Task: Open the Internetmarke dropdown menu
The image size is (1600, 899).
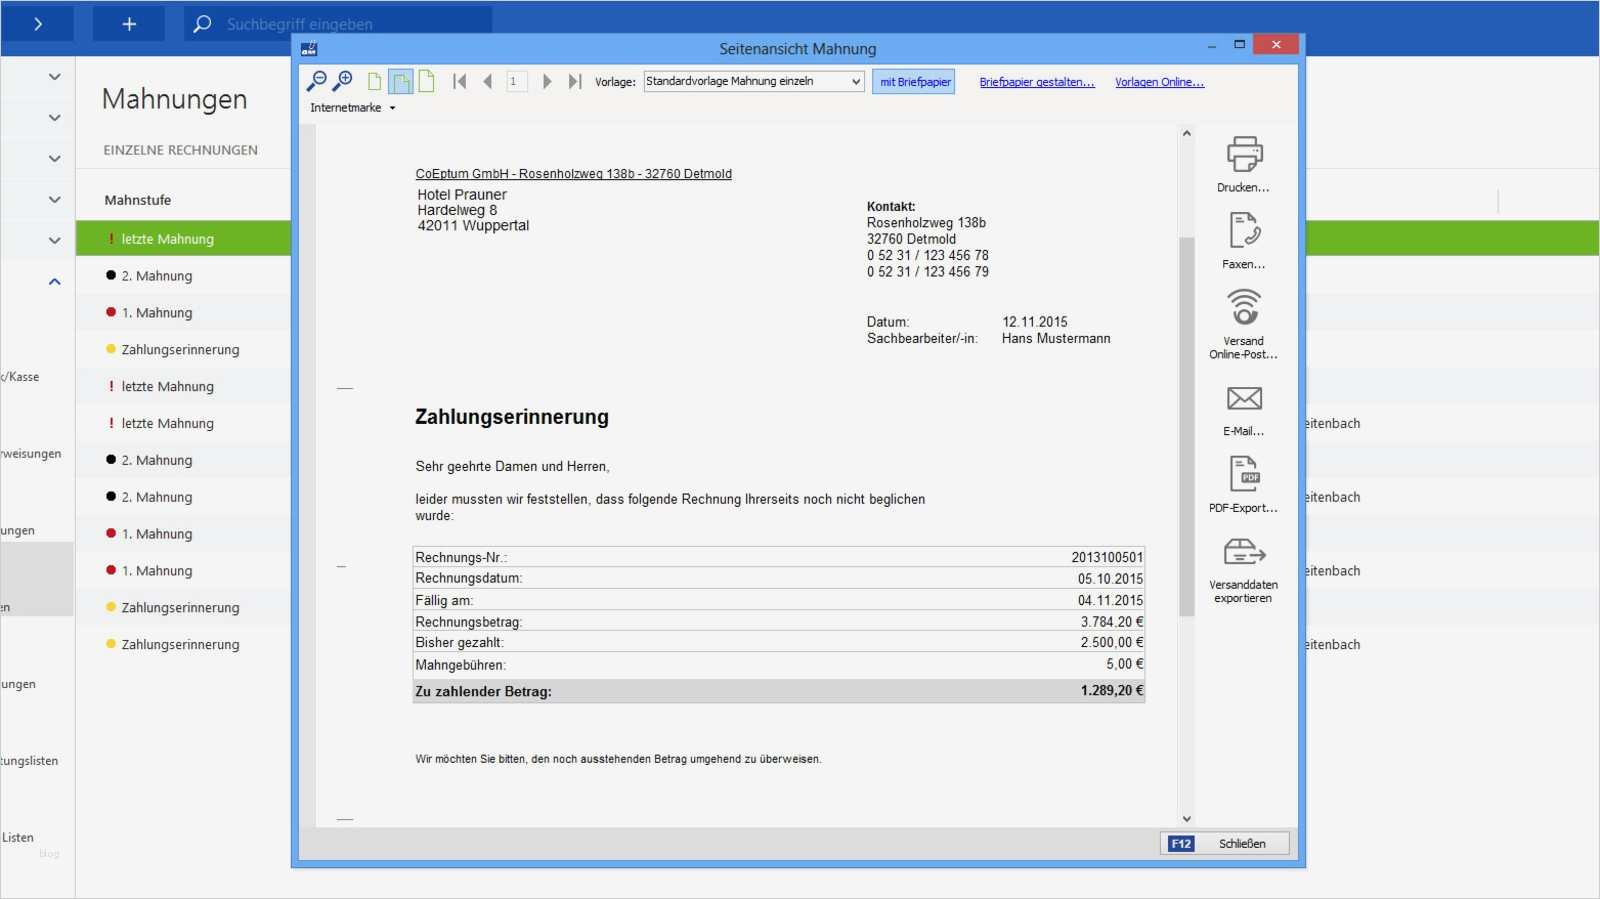Action: (x=352, y=108)
